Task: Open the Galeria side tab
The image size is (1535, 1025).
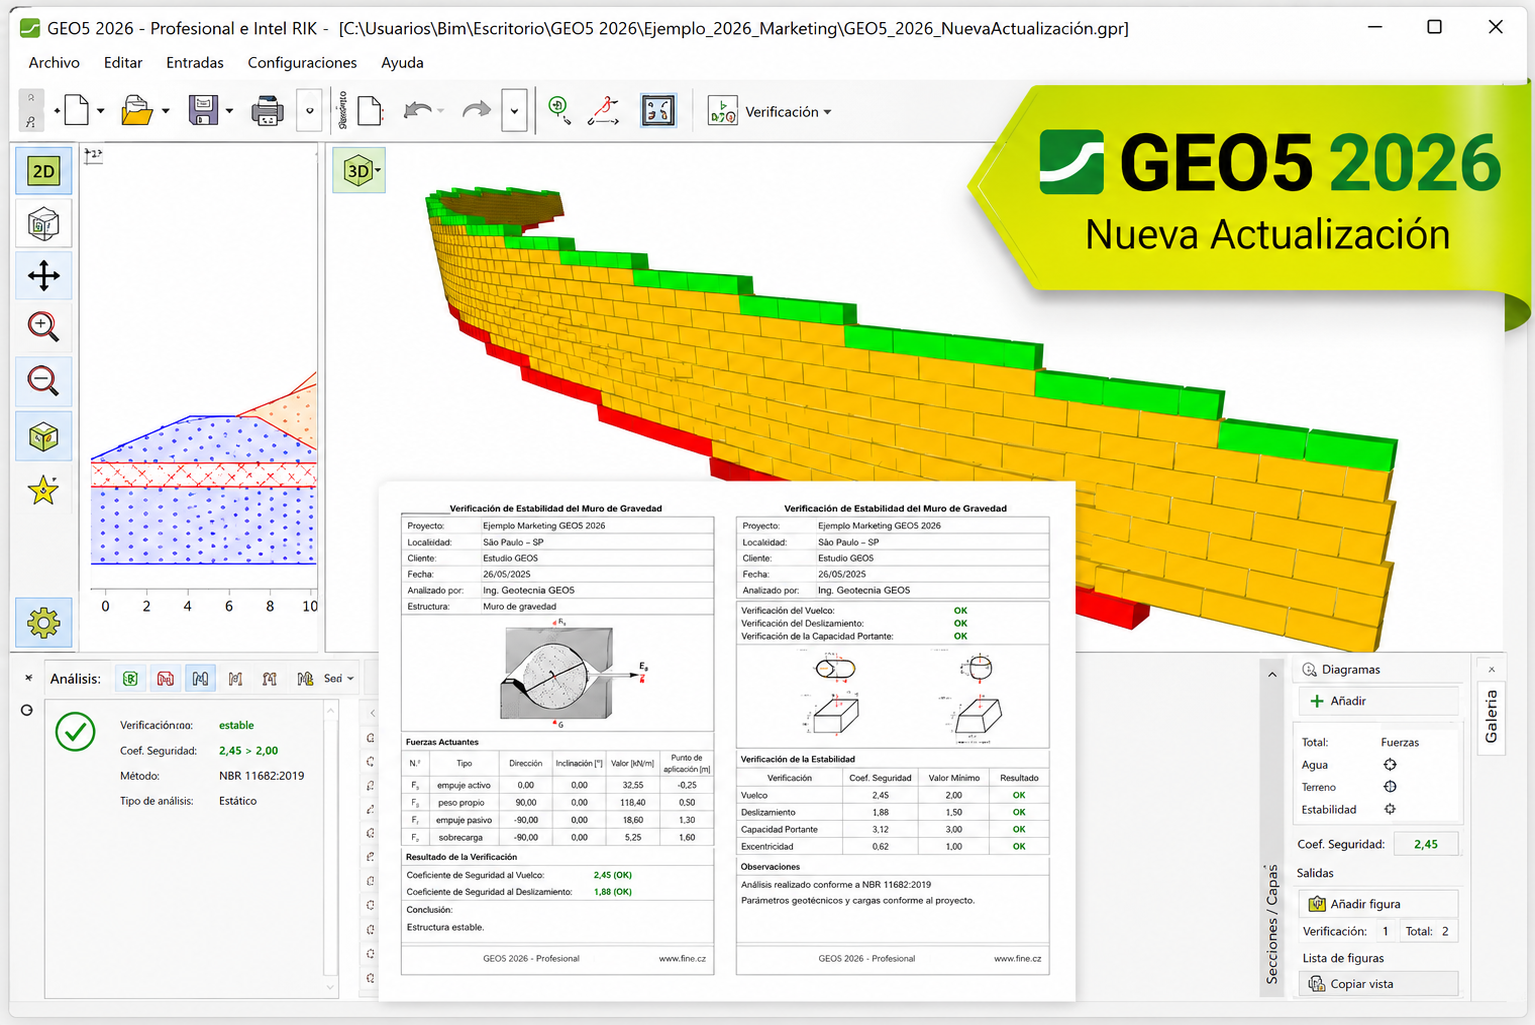Action: click(x=1491, y=716)
